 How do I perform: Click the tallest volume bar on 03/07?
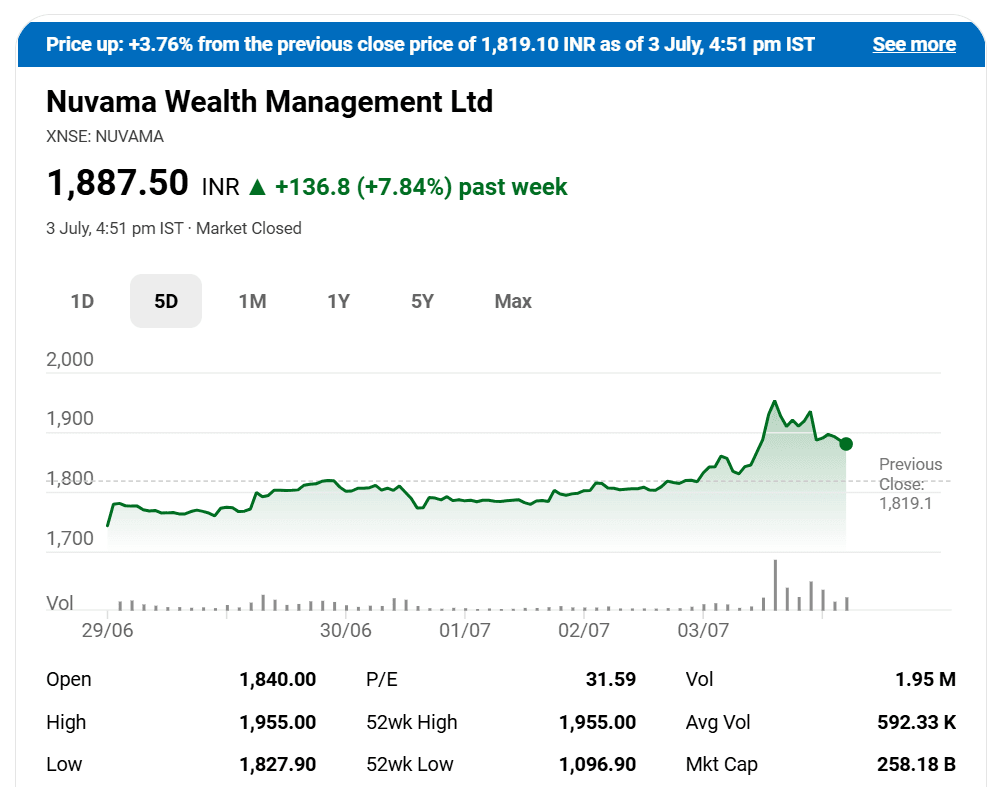tap(775, 585)
